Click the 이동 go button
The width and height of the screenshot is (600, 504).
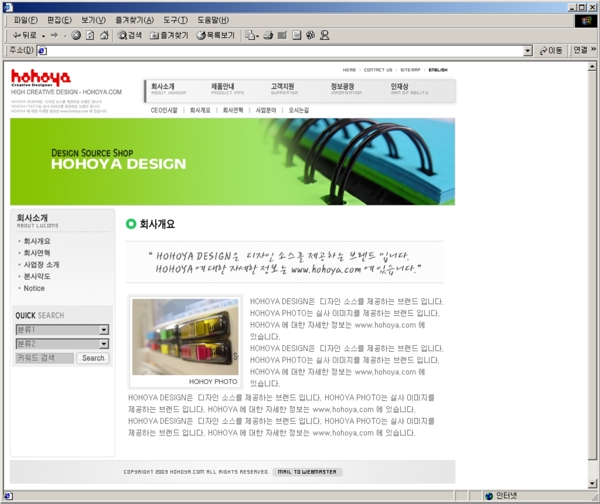point(551,51)
